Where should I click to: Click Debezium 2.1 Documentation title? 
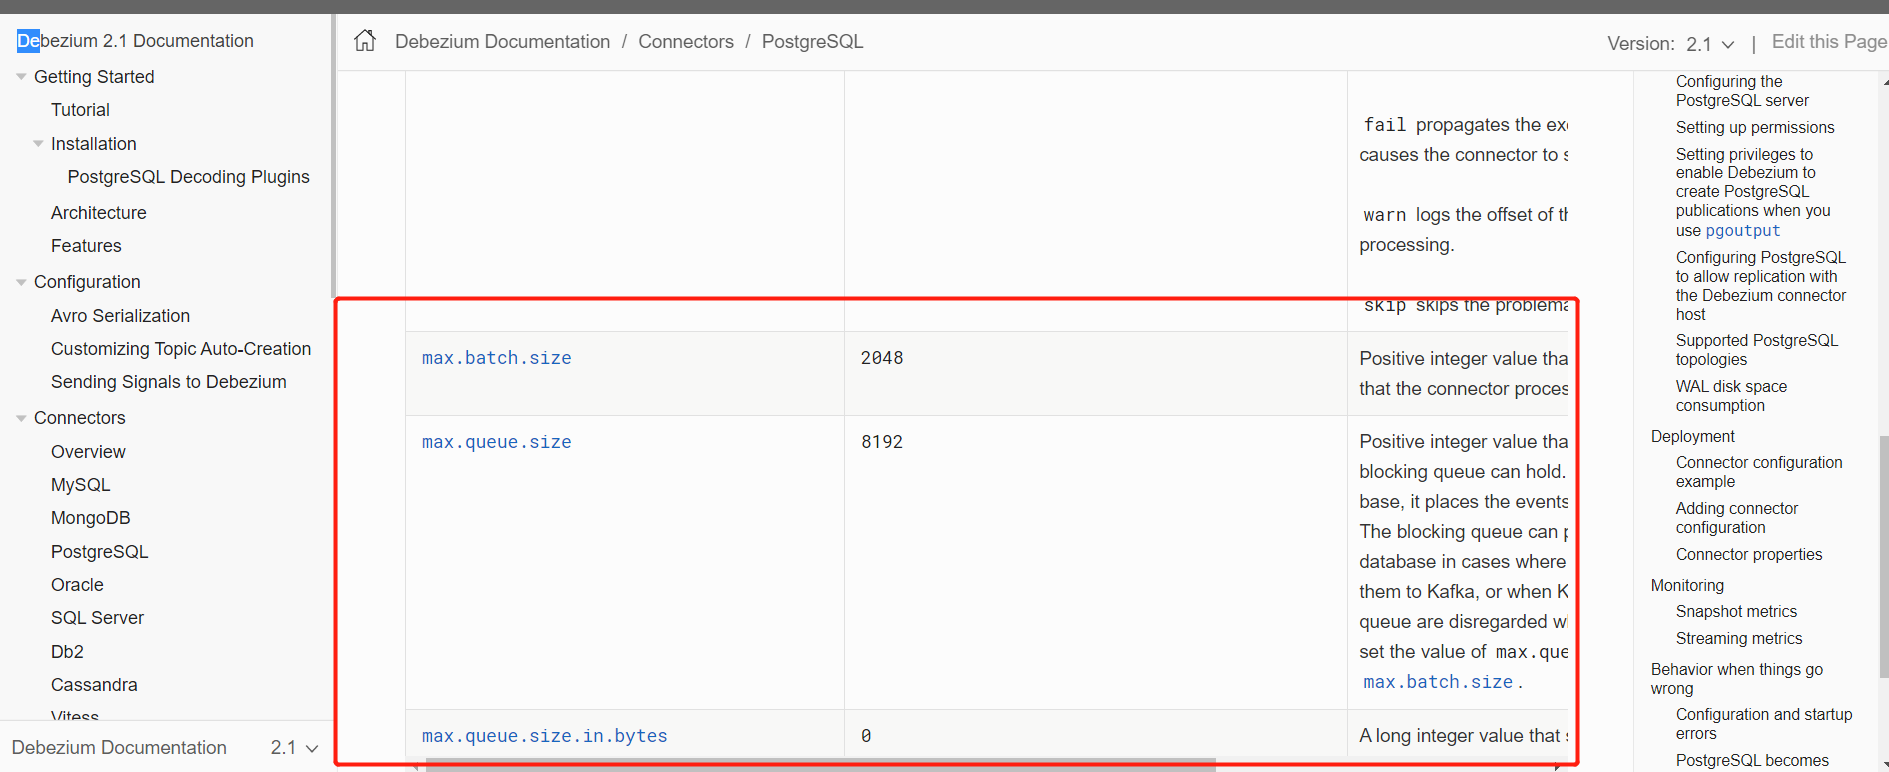(x=135, y=41)
